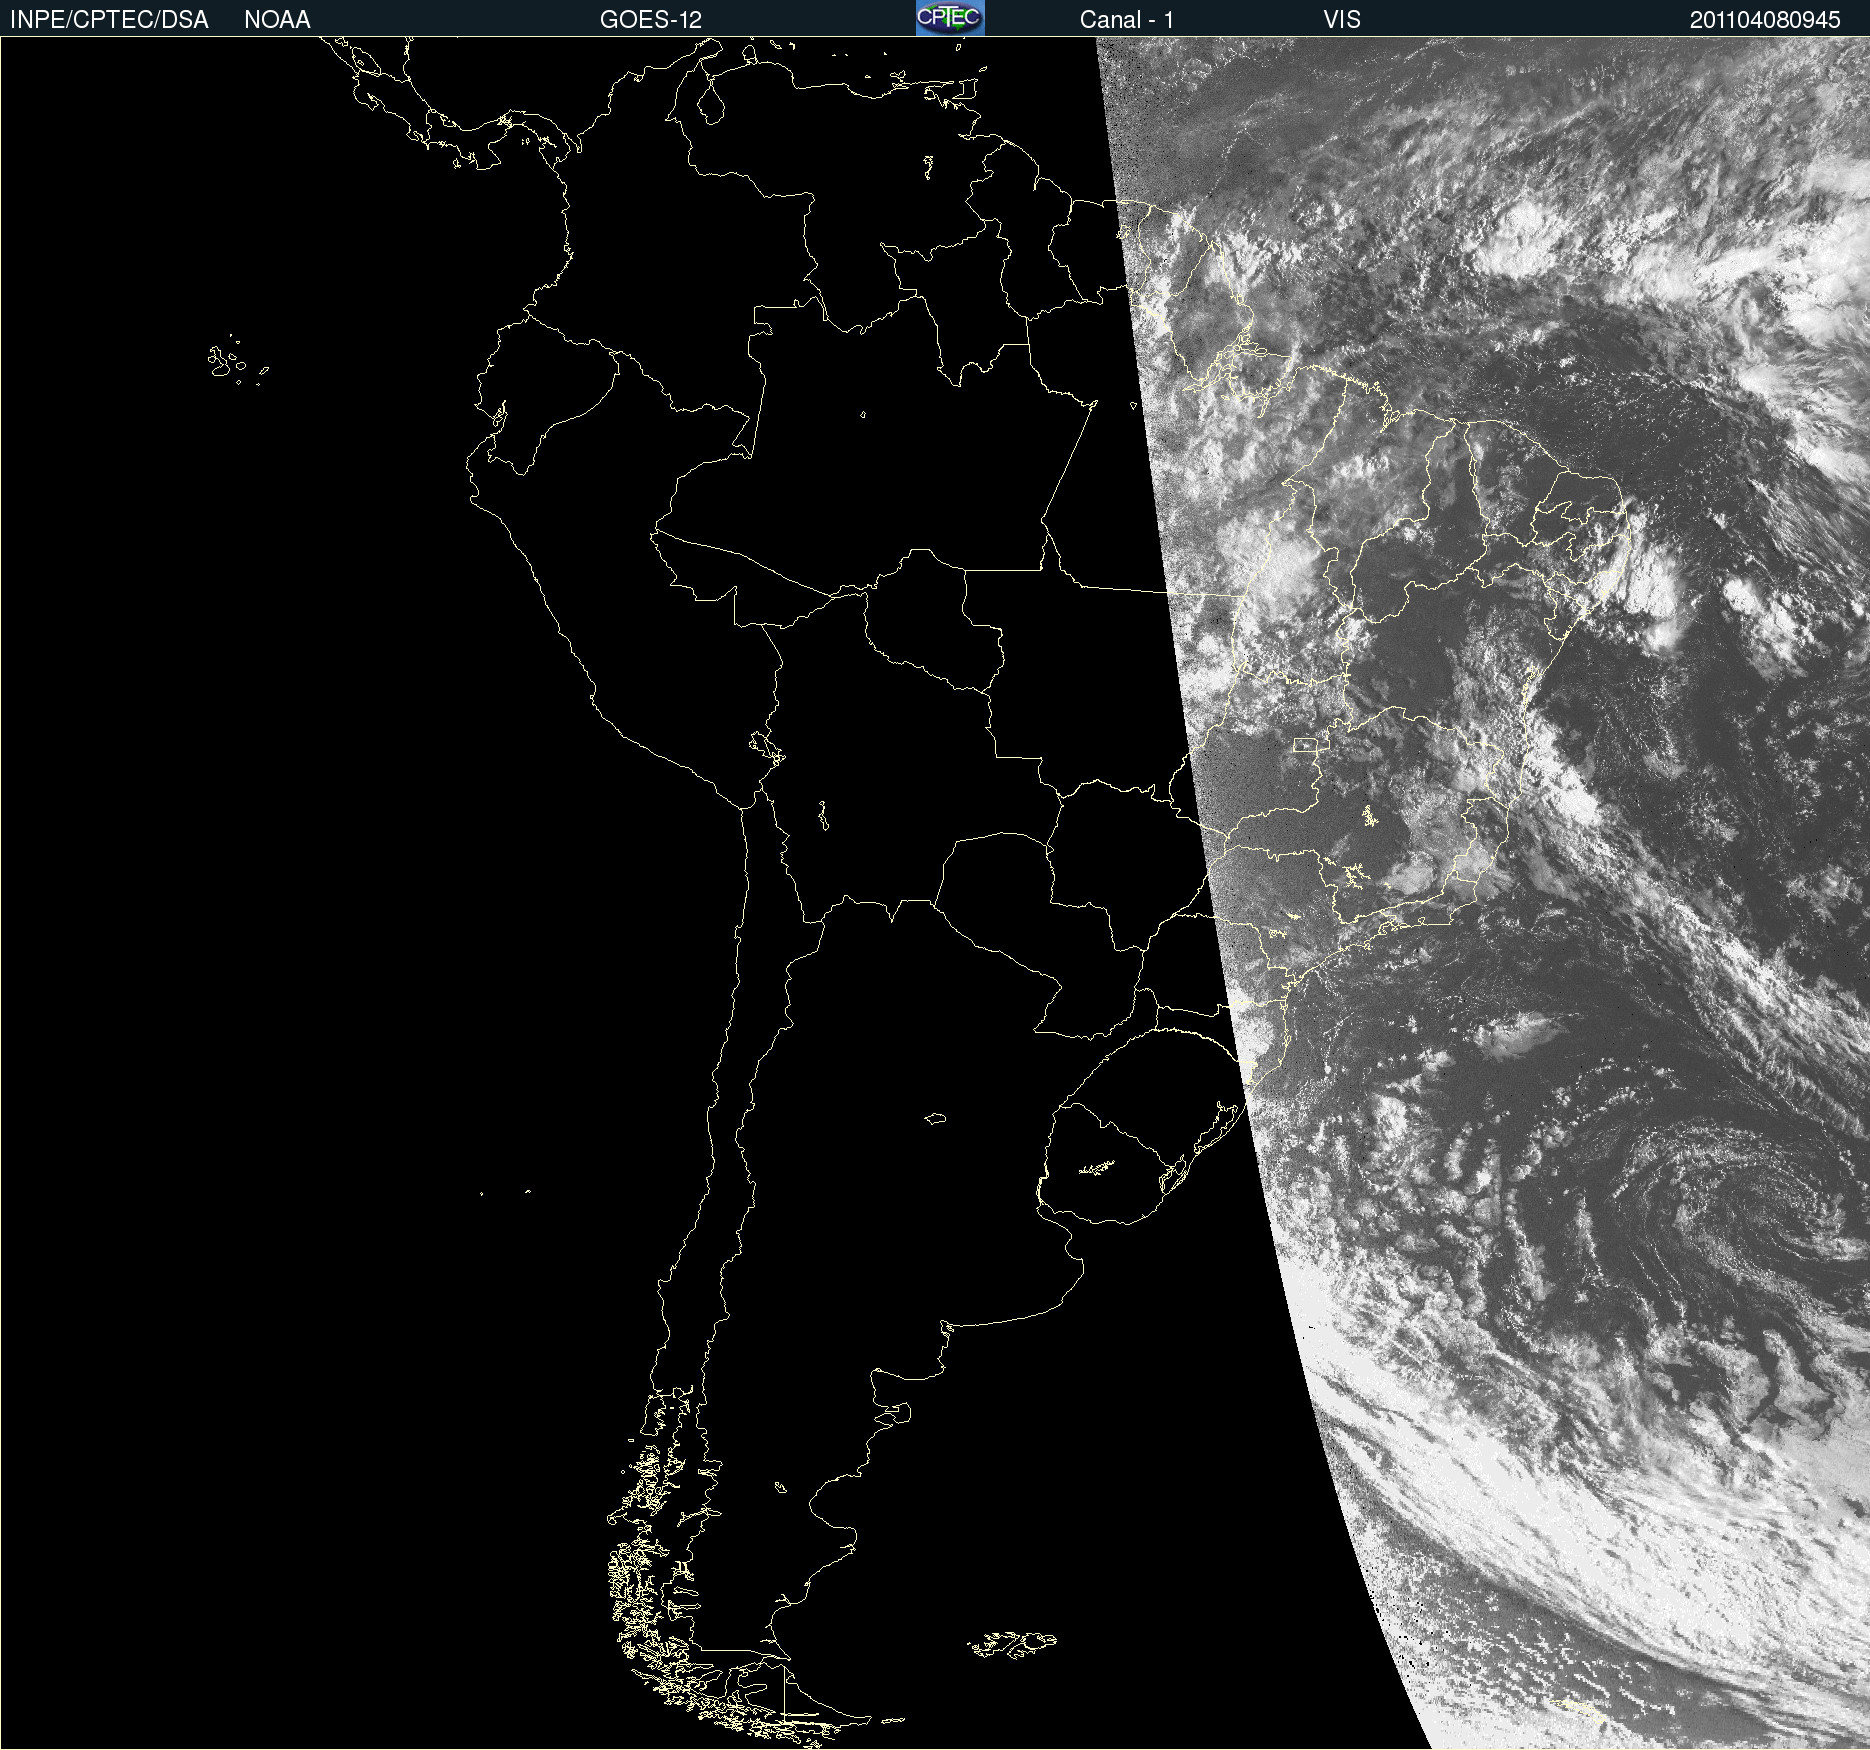Click the timestamp 201104080945

coord(1765,20)
